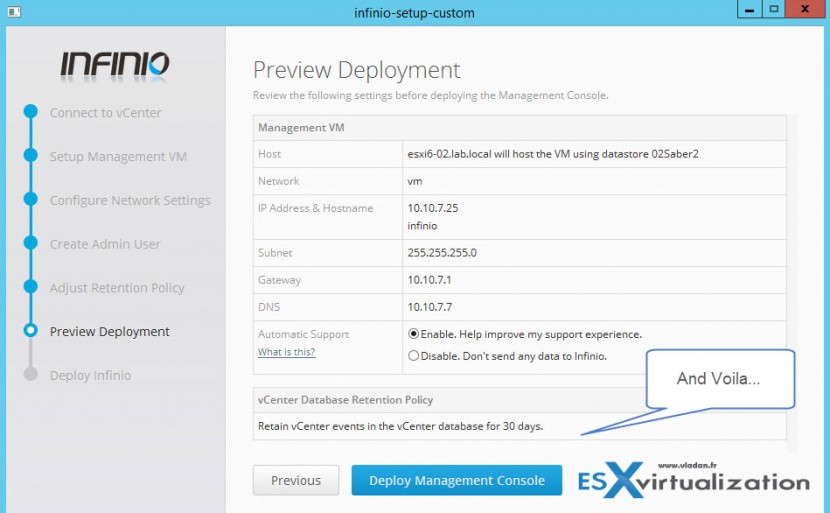
Task: Click the window icon in title bar
Action: [14, 11]
